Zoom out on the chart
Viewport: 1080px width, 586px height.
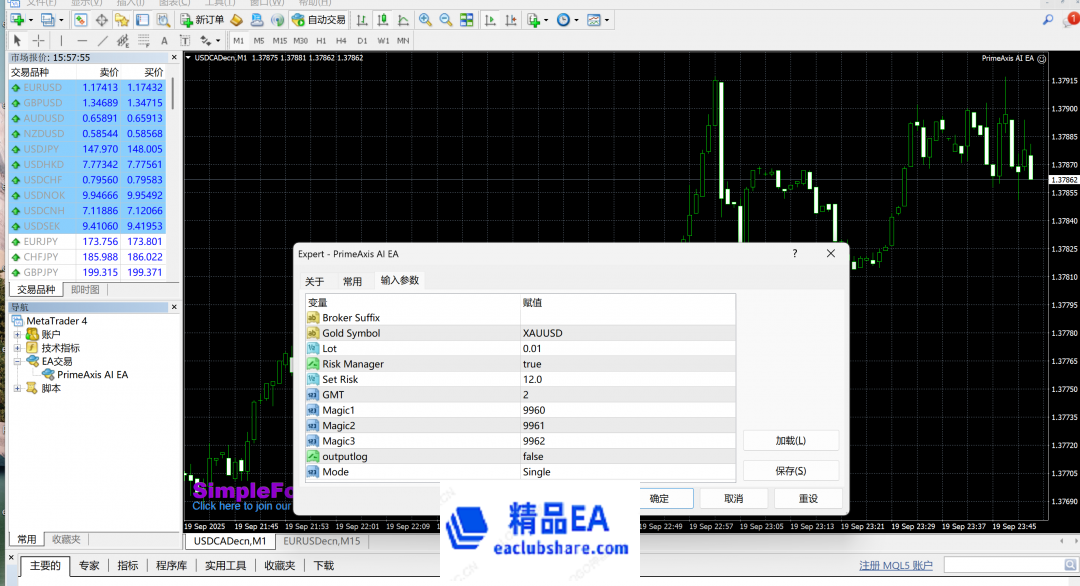pos(445,20)
